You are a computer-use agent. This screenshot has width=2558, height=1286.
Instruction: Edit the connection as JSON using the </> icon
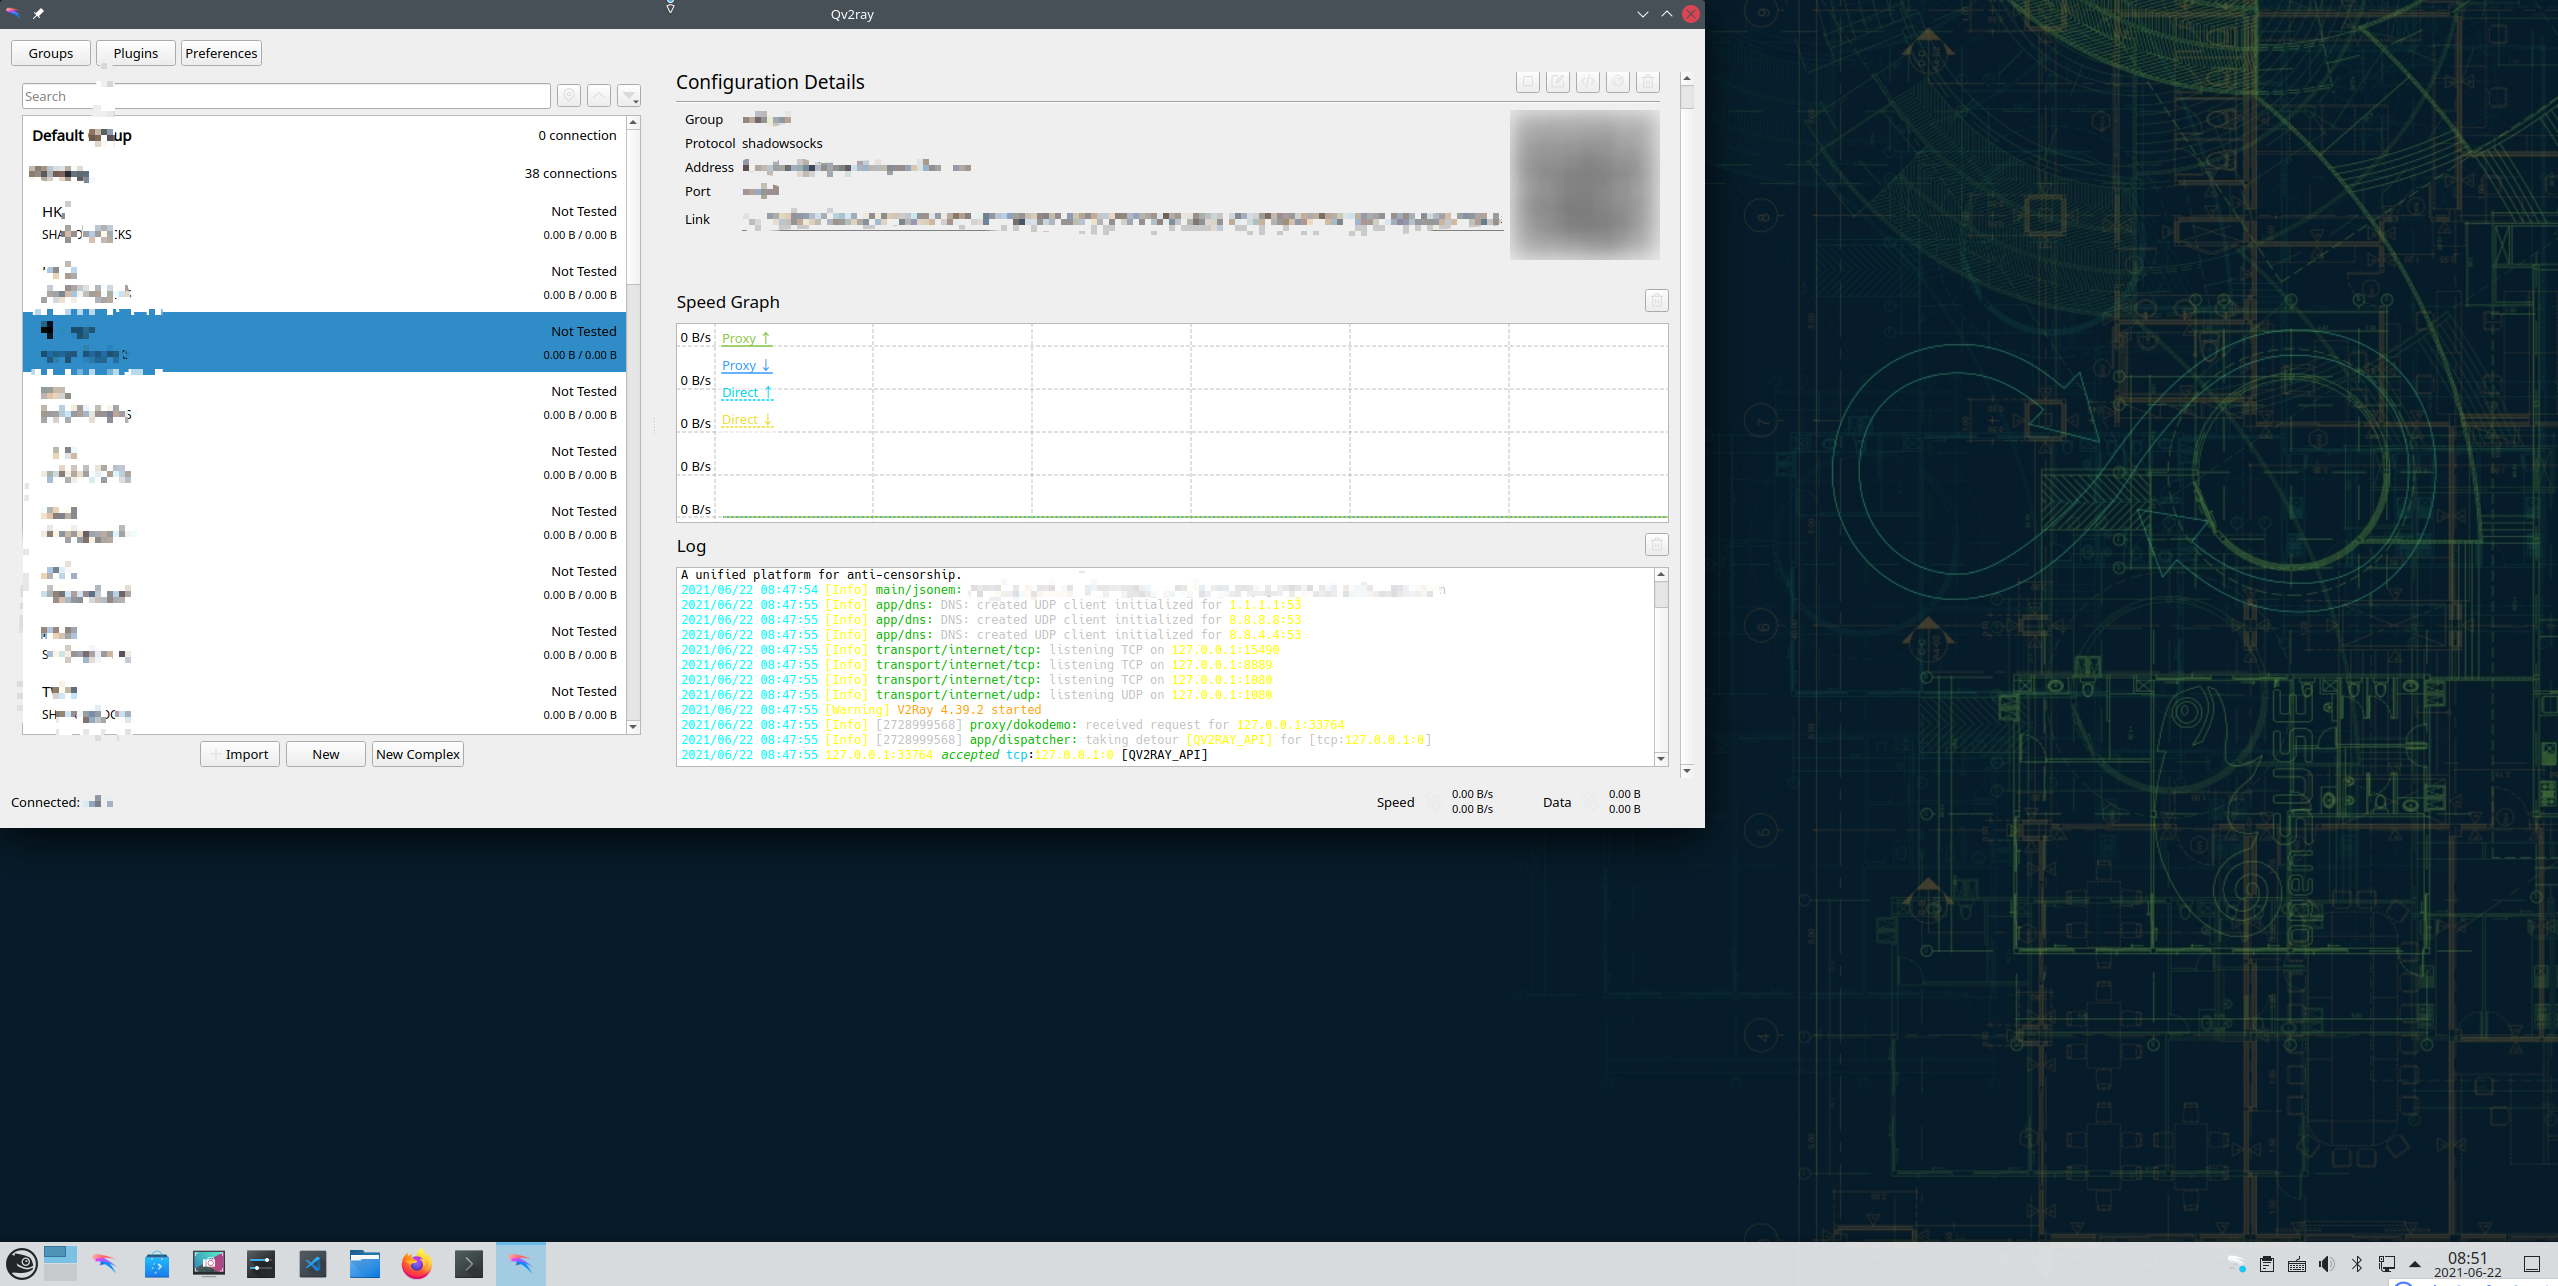pyautogui.click(x=1588, y=82)
